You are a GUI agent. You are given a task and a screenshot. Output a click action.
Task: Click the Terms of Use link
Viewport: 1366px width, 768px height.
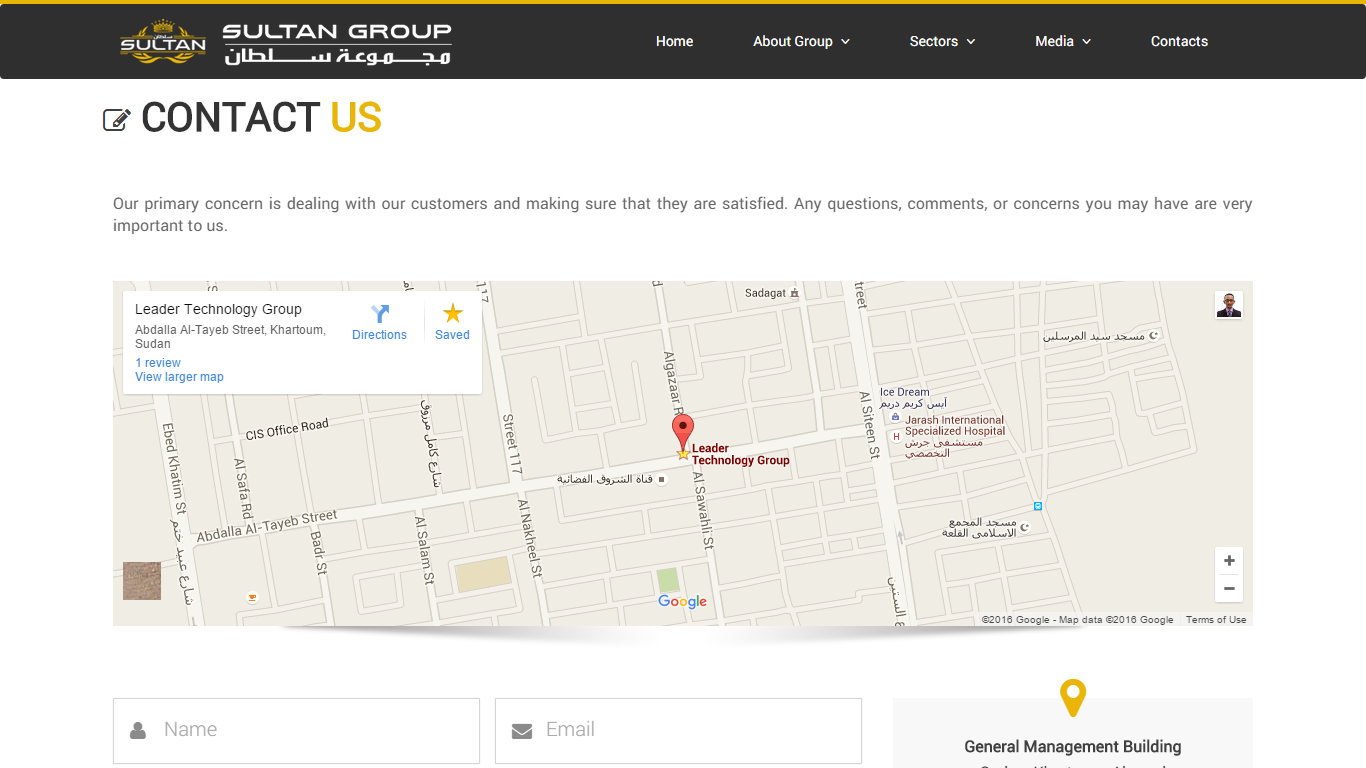coord(1216,620)
